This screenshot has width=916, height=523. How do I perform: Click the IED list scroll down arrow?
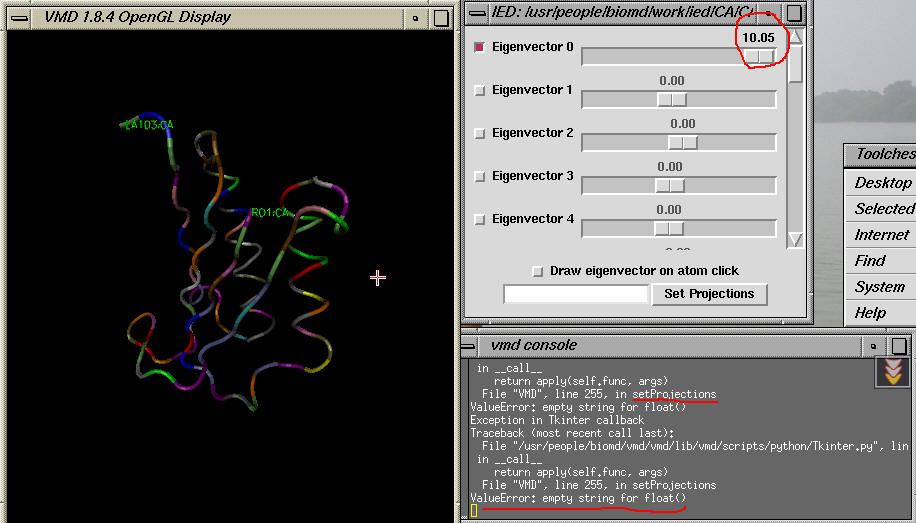[795, 239]
